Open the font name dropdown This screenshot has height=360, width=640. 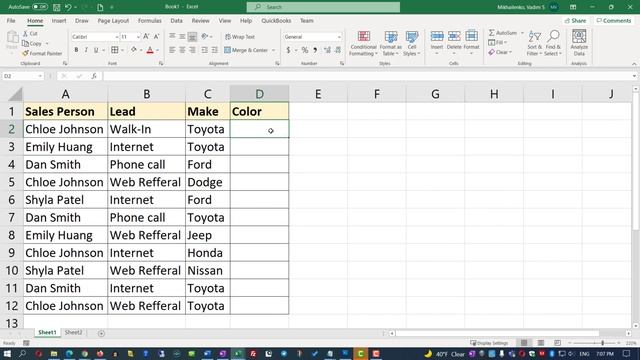[116, 37]
